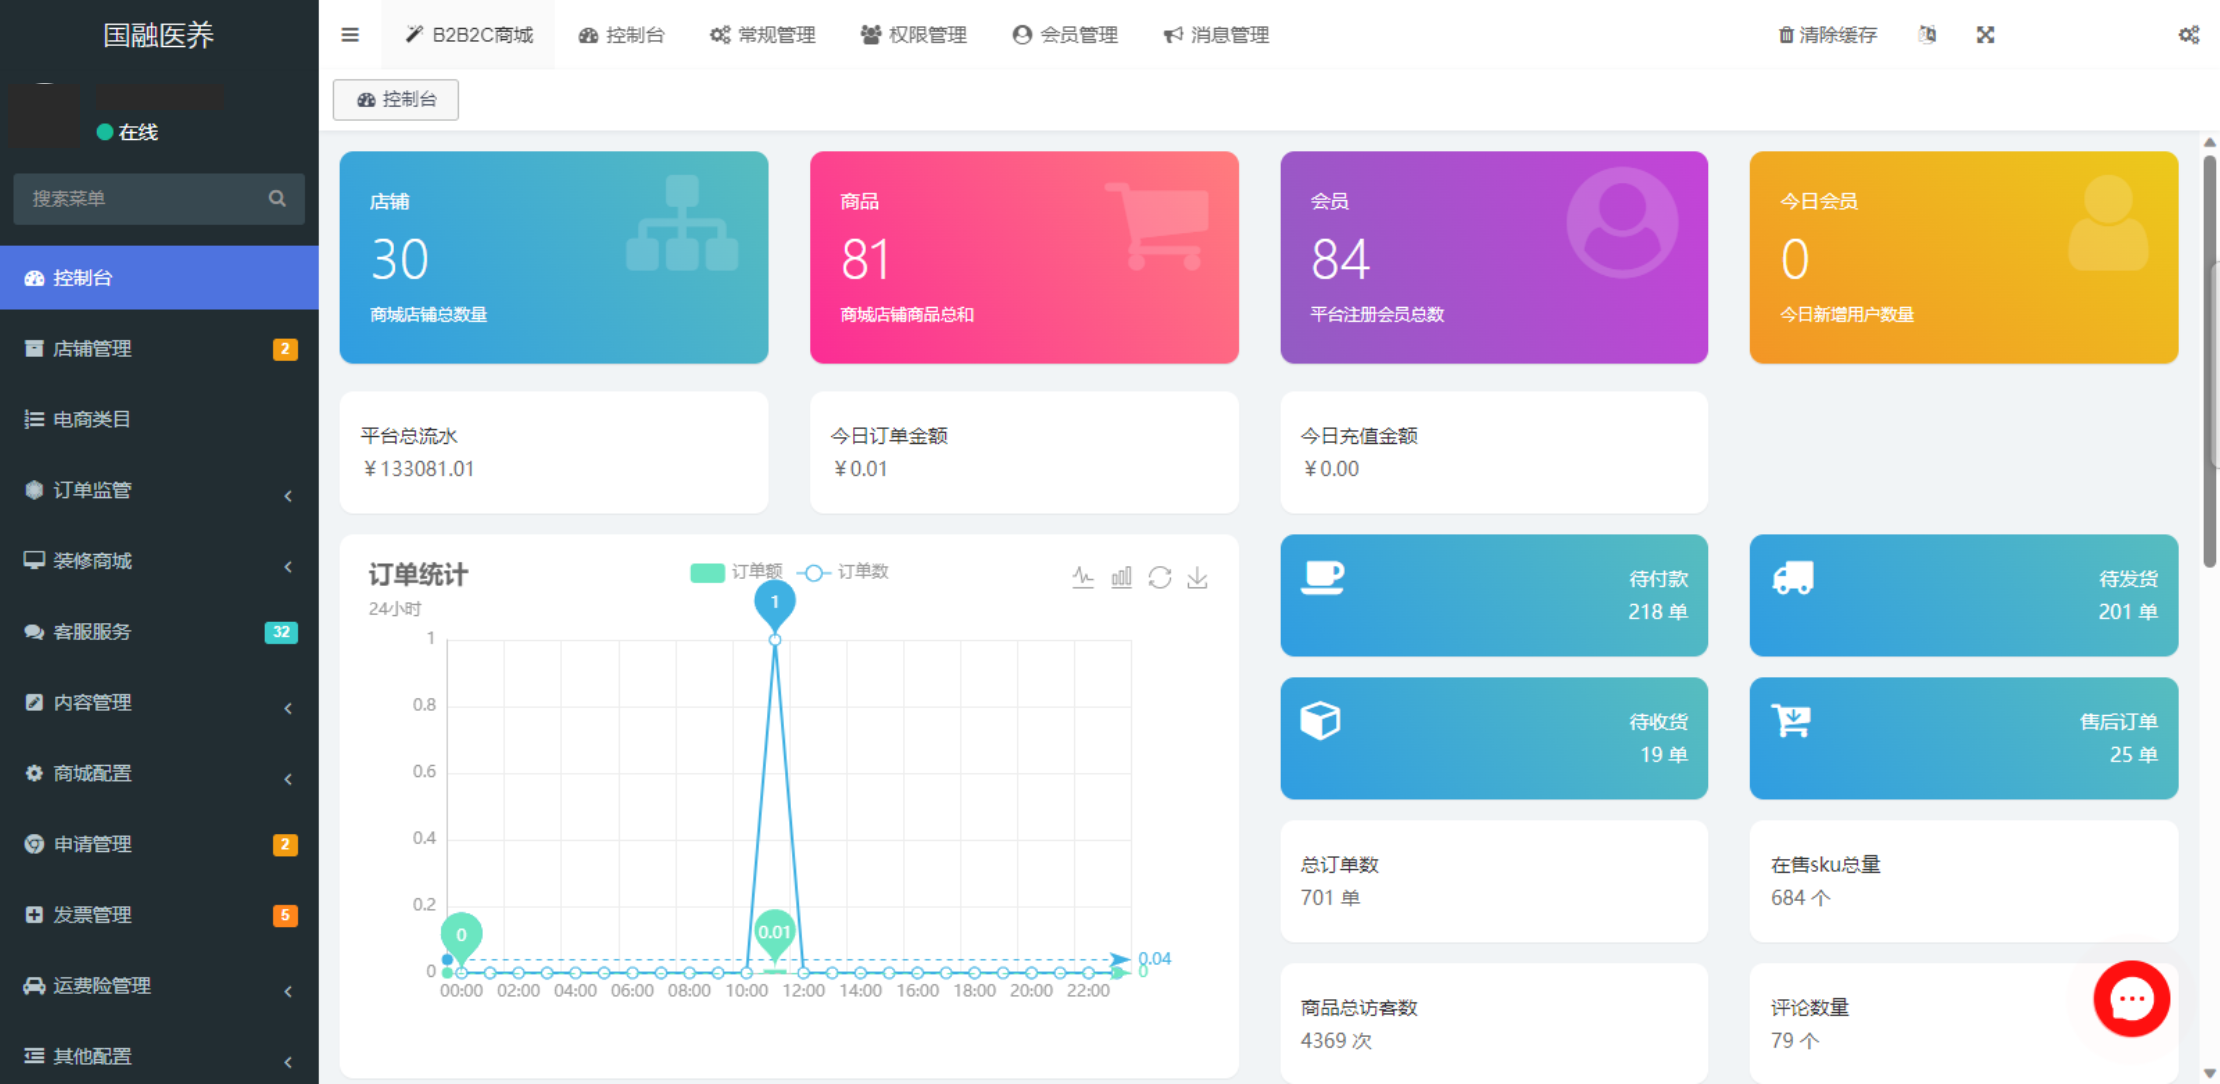Toggle 订单额 legend series
This screenshot has height=1084, width=2220.
[737, 572]
